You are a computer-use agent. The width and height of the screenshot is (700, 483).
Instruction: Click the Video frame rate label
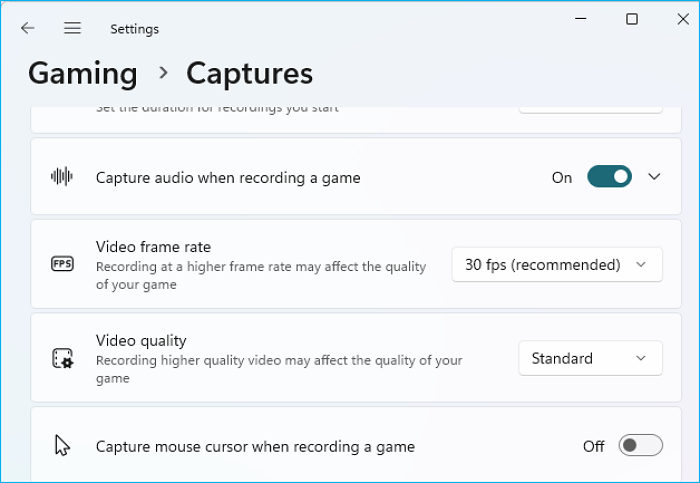pos(153,247)
